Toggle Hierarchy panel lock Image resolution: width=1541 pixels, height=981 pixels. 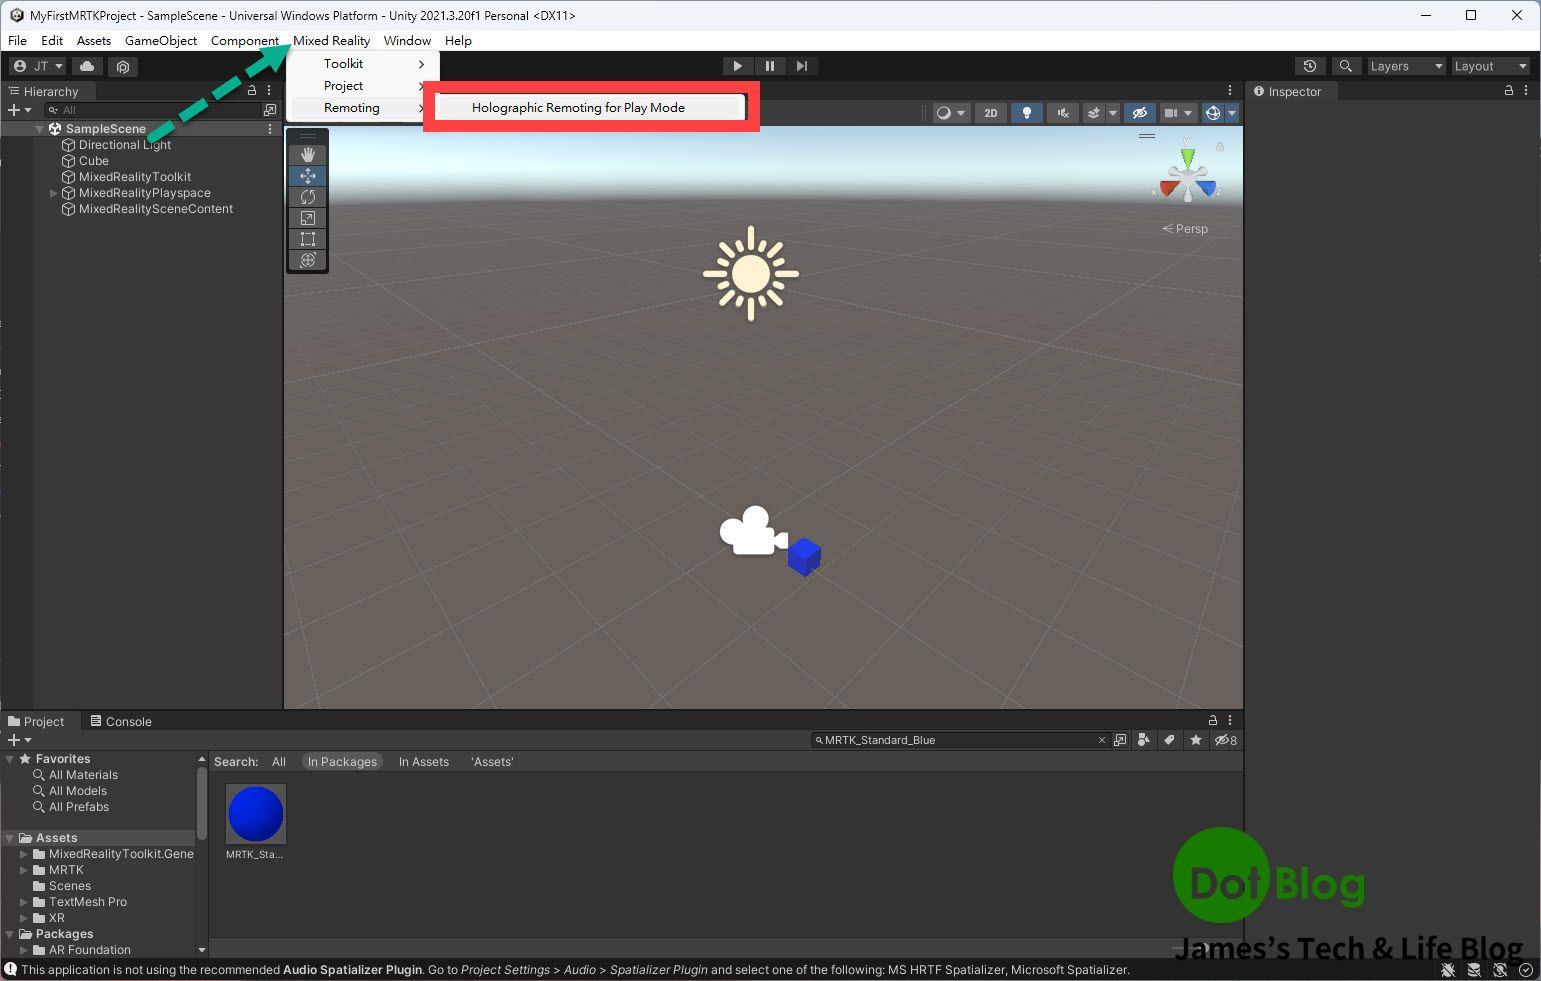[x=252, y=90]
